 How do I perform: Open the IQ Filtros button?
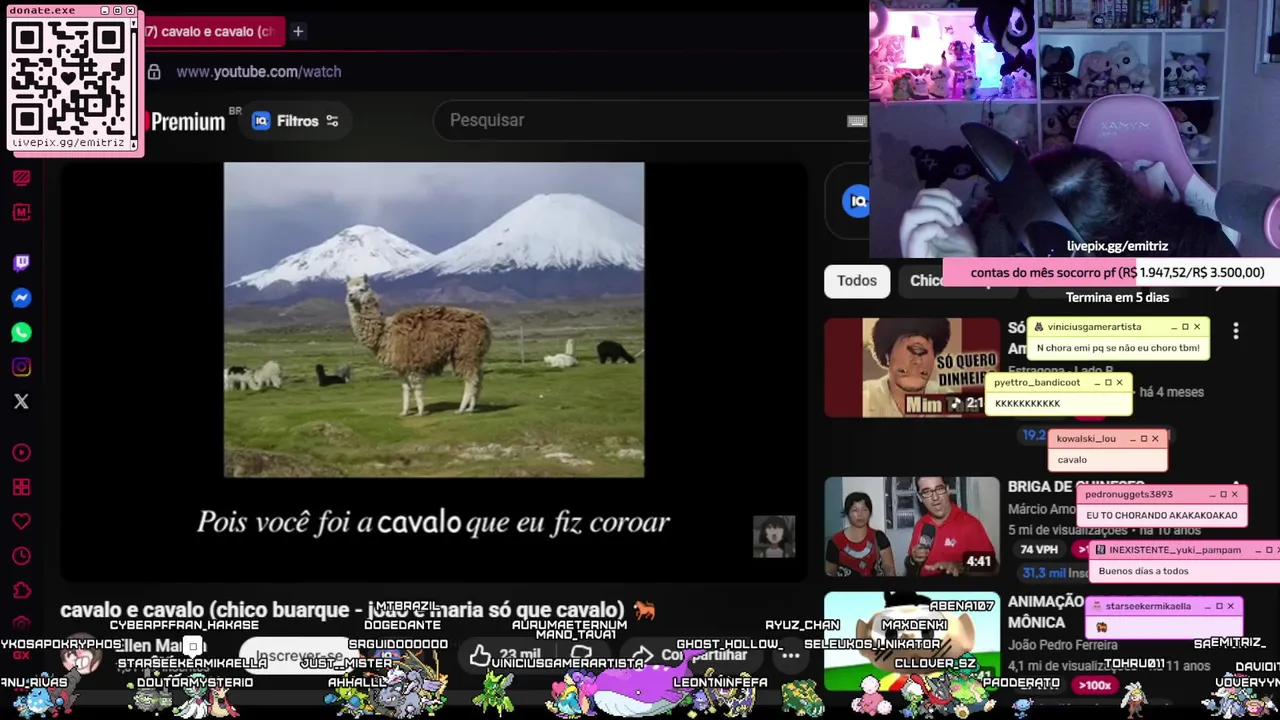295,121
